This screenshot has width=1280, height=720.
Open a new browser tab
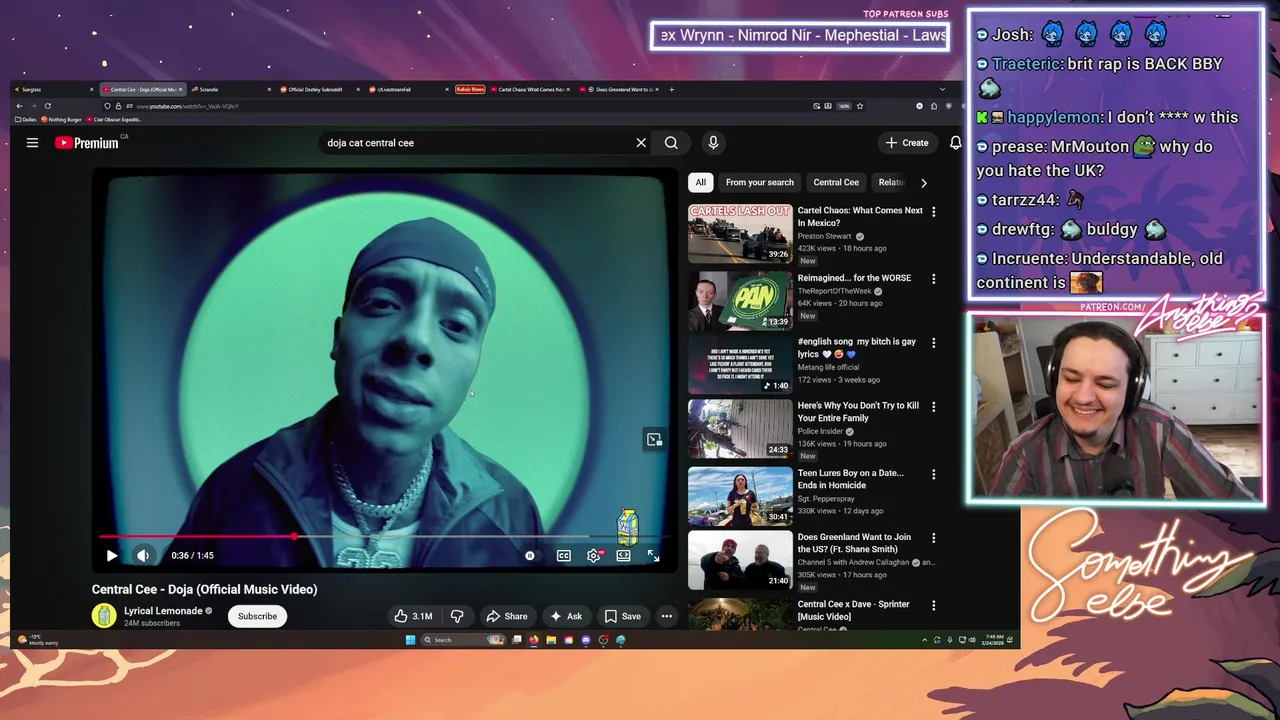pyautogui.click(x=671, y=89)
